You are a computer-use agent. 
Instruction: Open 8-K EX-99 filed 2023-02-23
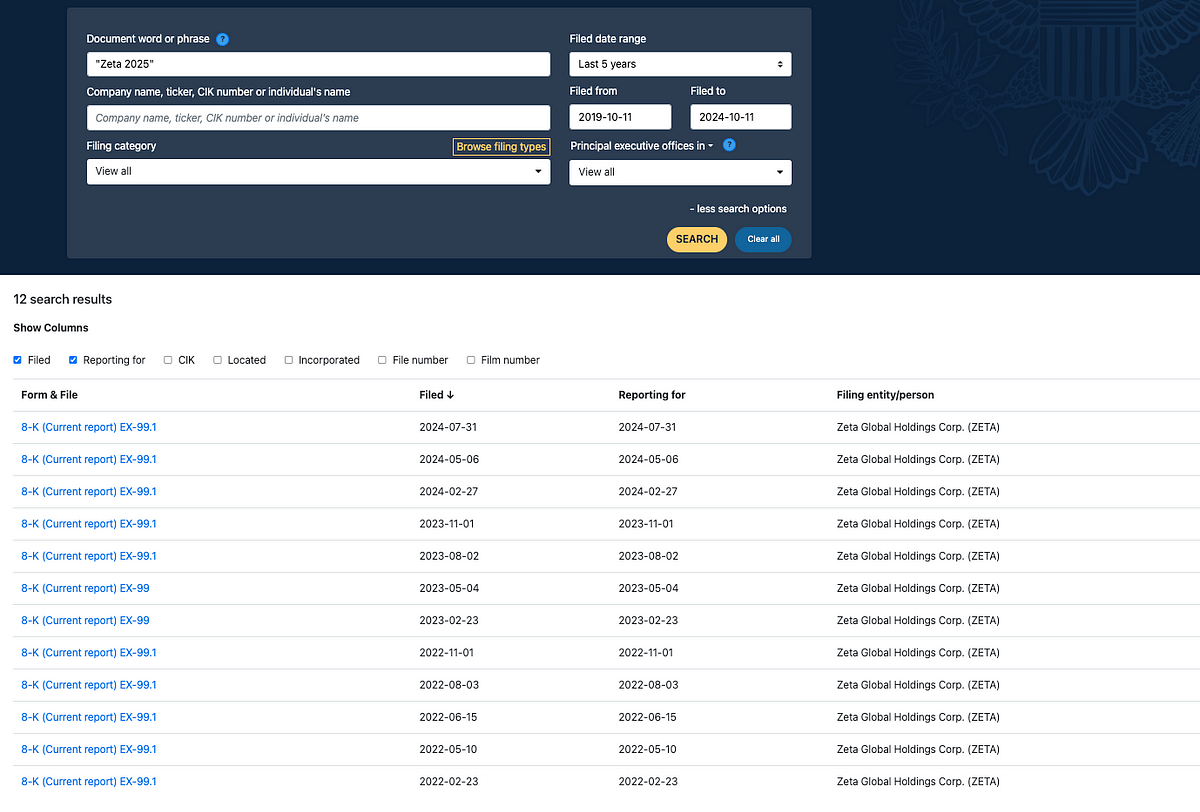click(85, 620)
